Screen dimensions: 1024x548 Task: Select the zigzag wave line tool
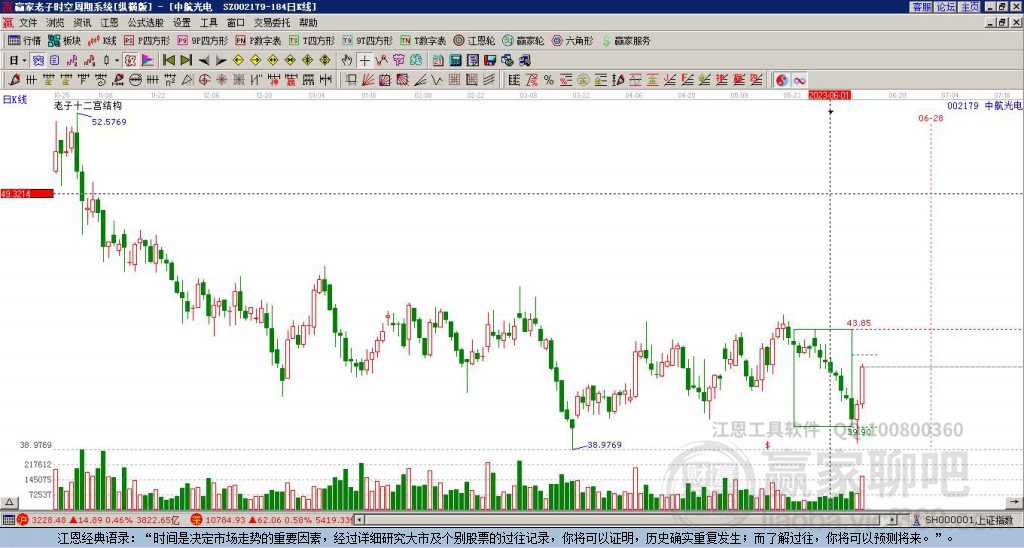pos(437,80)
